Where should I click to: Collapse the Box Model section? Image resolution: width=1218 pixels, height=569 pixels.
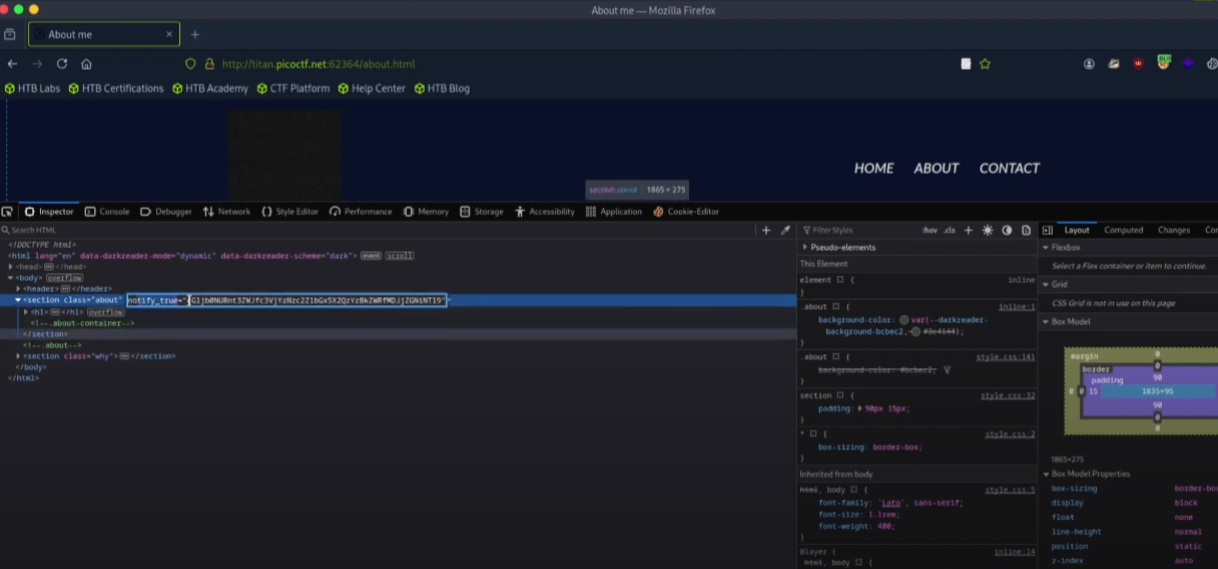pyautogui.click(x=1047, y=321)
